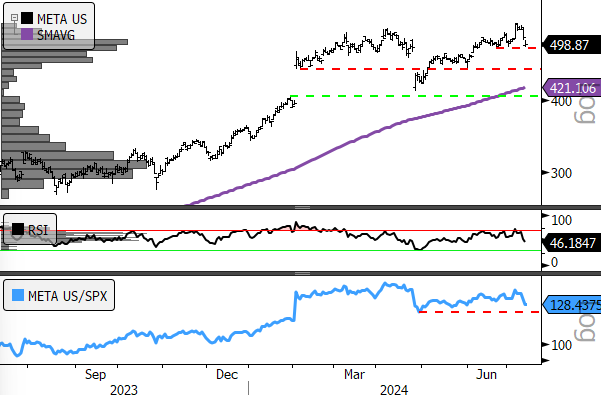
Task: Collapse the META US legend tree expander
Action: click(14, 18)
